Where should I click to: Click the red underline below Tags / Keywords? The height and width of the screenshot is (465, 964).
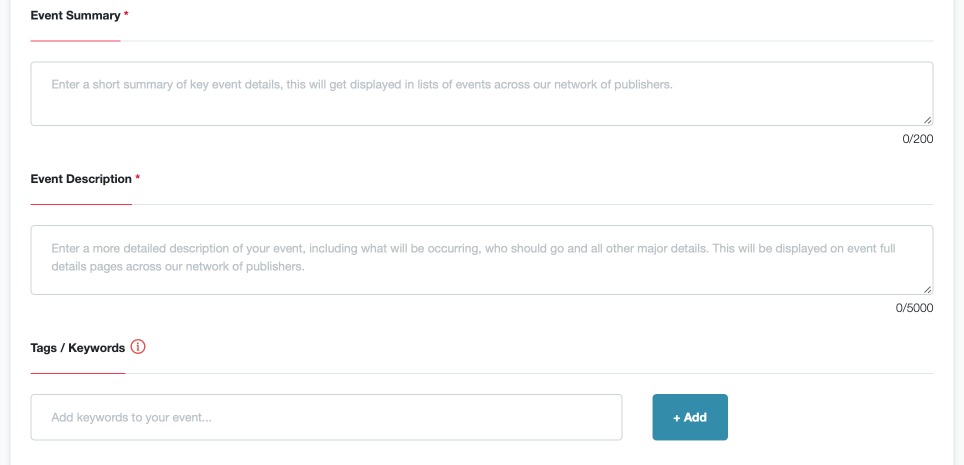pos(78,373)
